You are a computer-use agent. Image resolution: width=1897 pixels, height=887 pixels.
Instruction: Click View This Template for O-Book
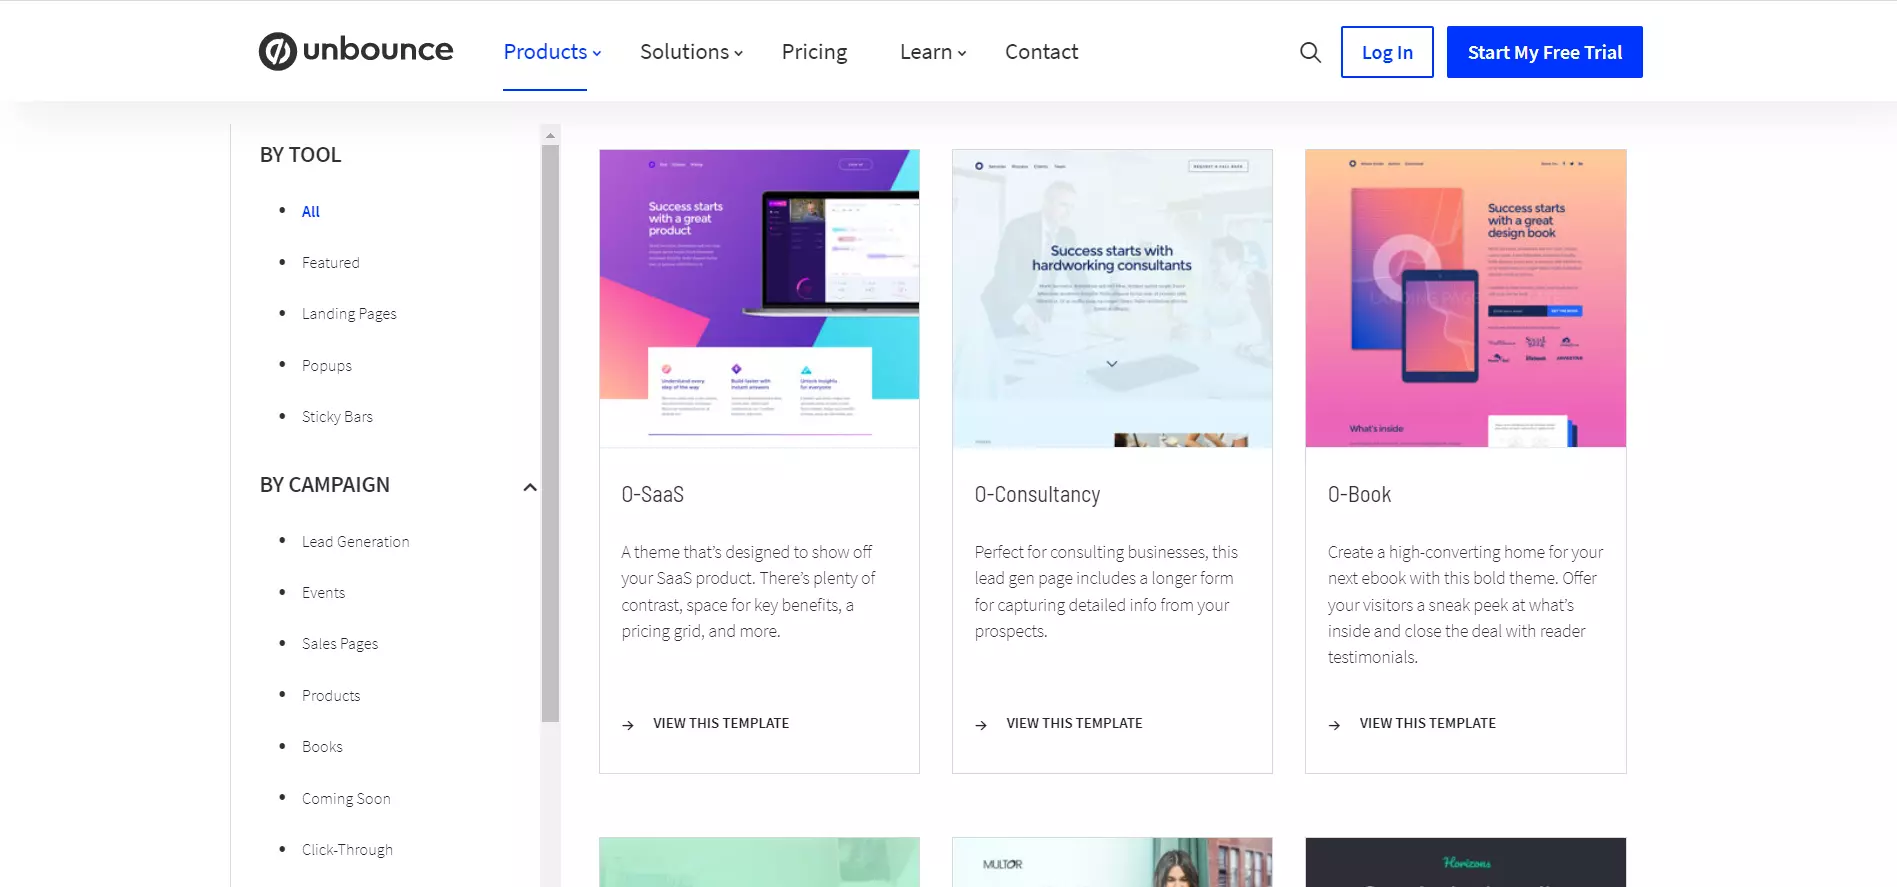[1427, 724]
